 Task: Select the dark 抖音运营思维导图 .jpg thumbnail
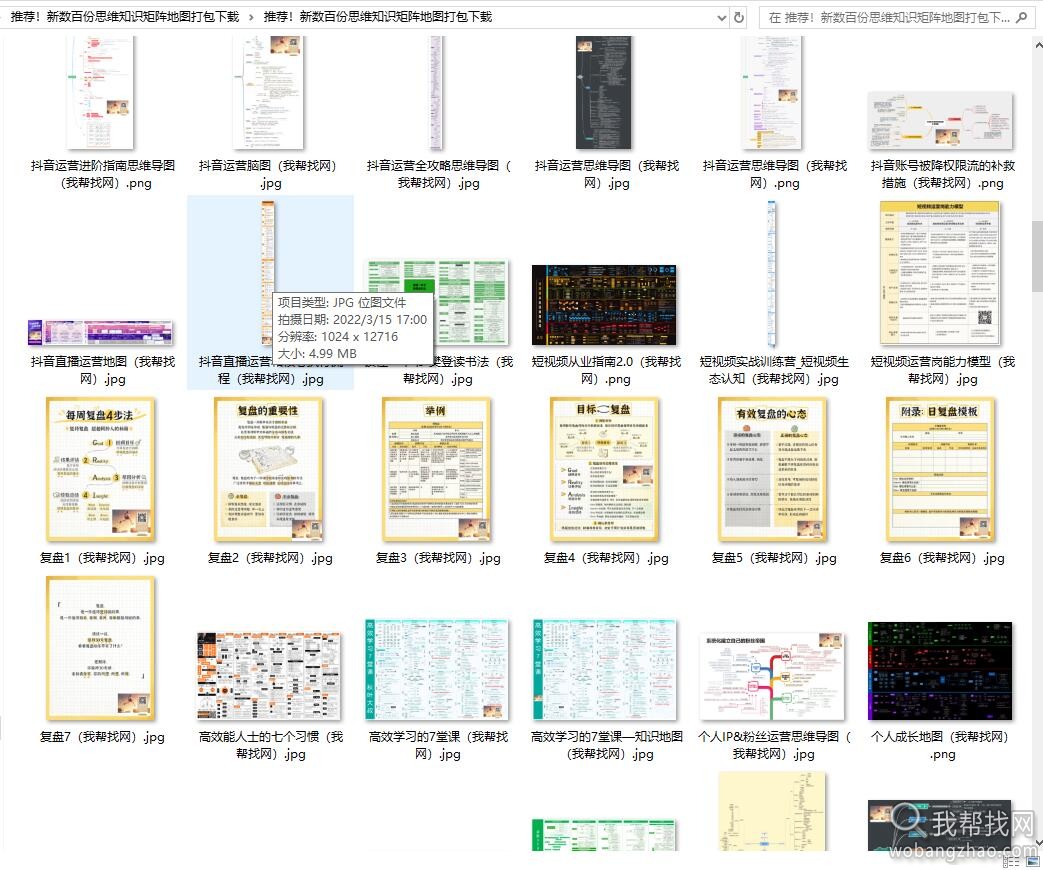(x=603, y=92)
